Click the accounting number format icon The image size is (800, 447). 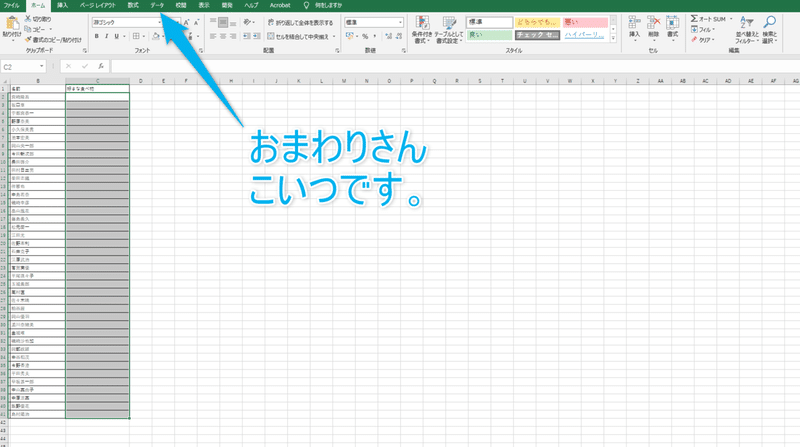tap(349, 36)
